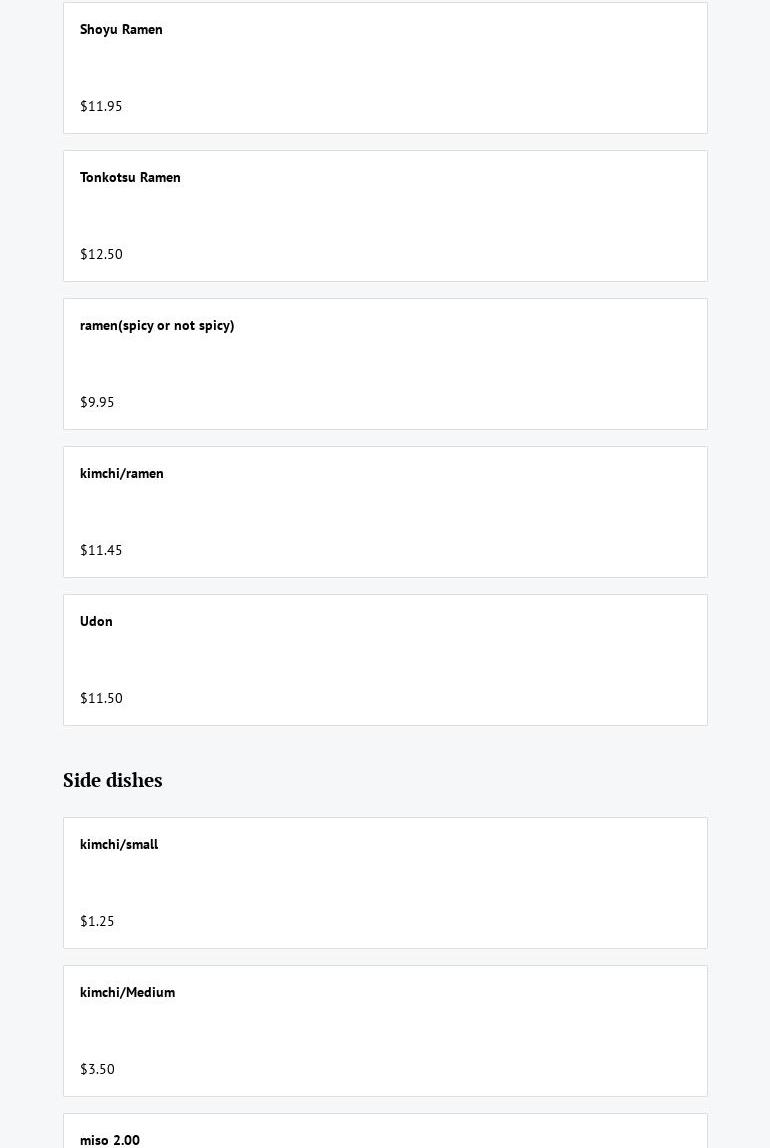770x1148 pixels.
Task: Open the Shoyu Ramen menu item
Action: [x=121, y=30]
